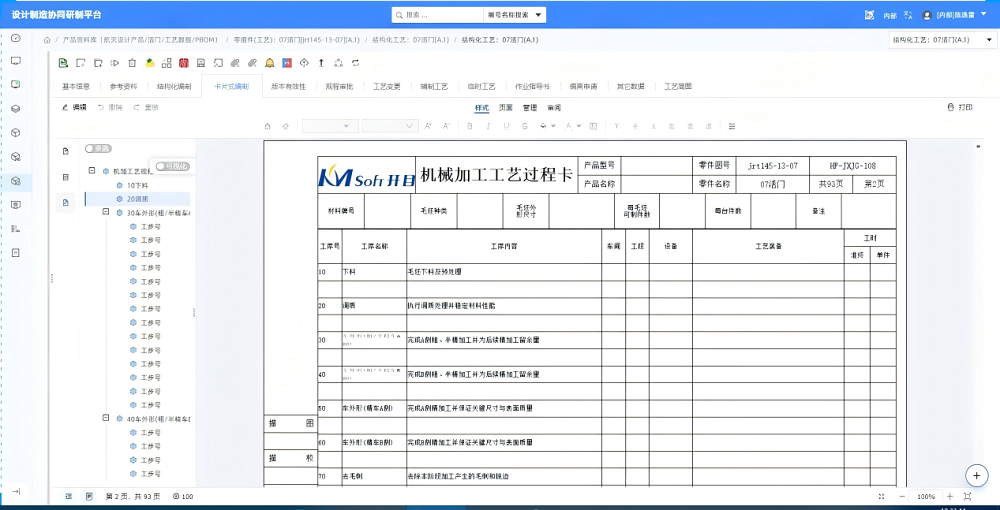Switch to the 参考资料 tab
The width and height of the screenshot is (1000, 510).
click(123, 86)
